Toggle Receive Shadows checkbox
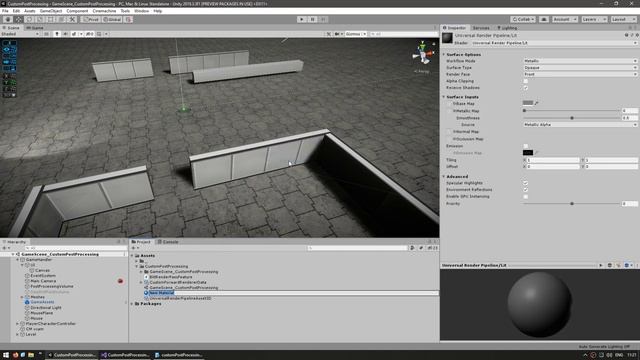640x360 pixels. pos(526,88)
